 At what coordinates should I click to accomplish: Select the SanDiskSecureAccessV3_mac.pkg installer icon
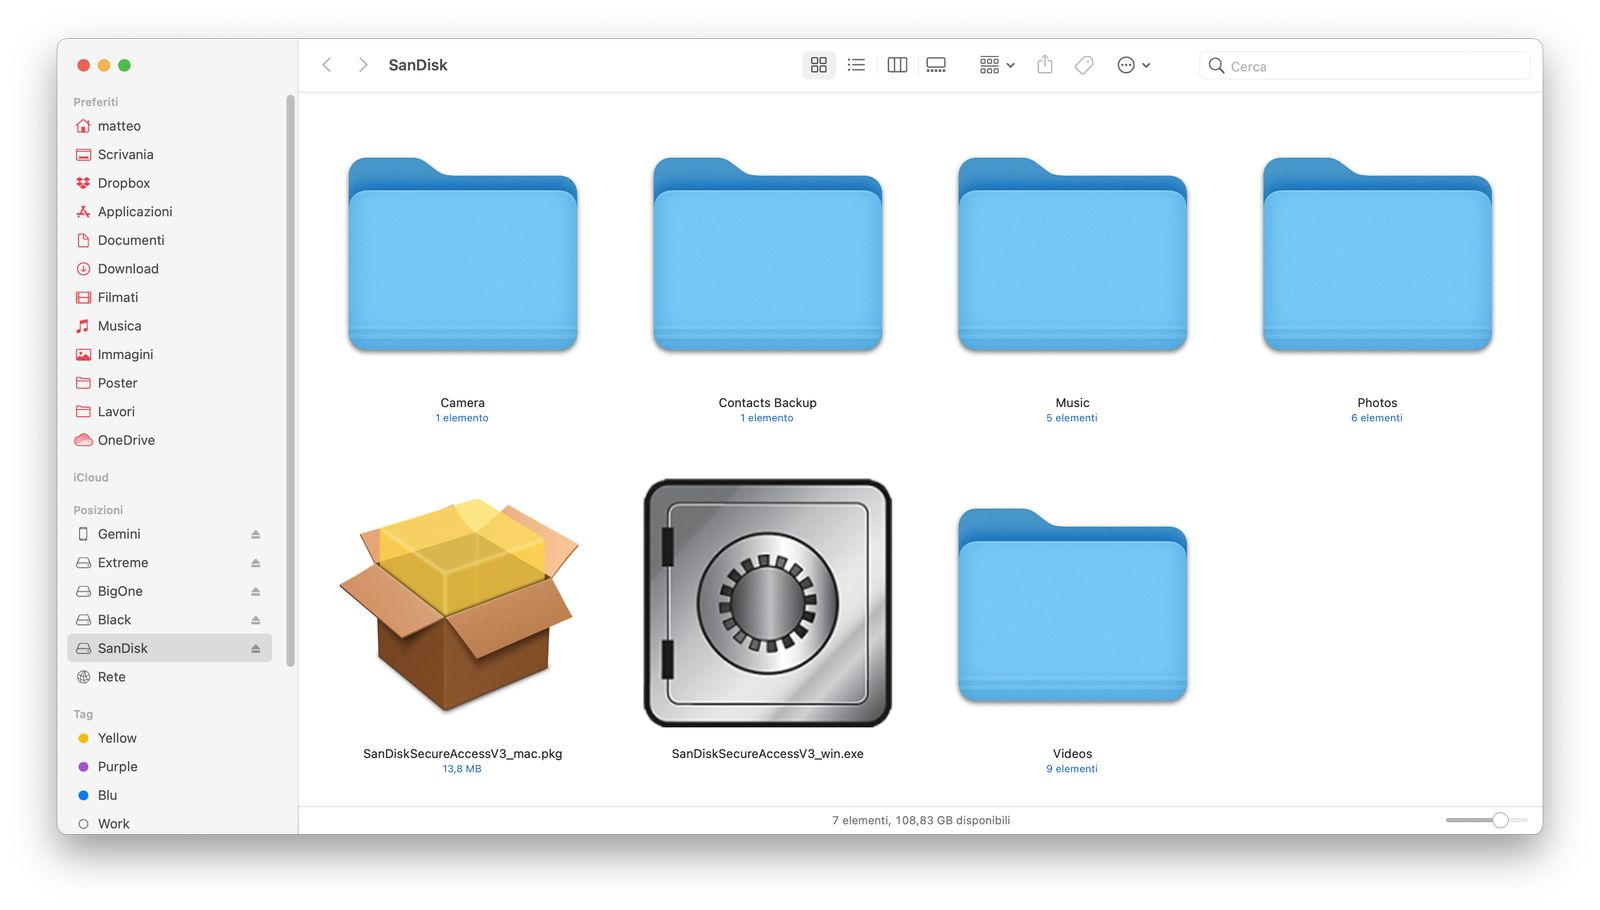pyautogui.click(x=460, y=605)
